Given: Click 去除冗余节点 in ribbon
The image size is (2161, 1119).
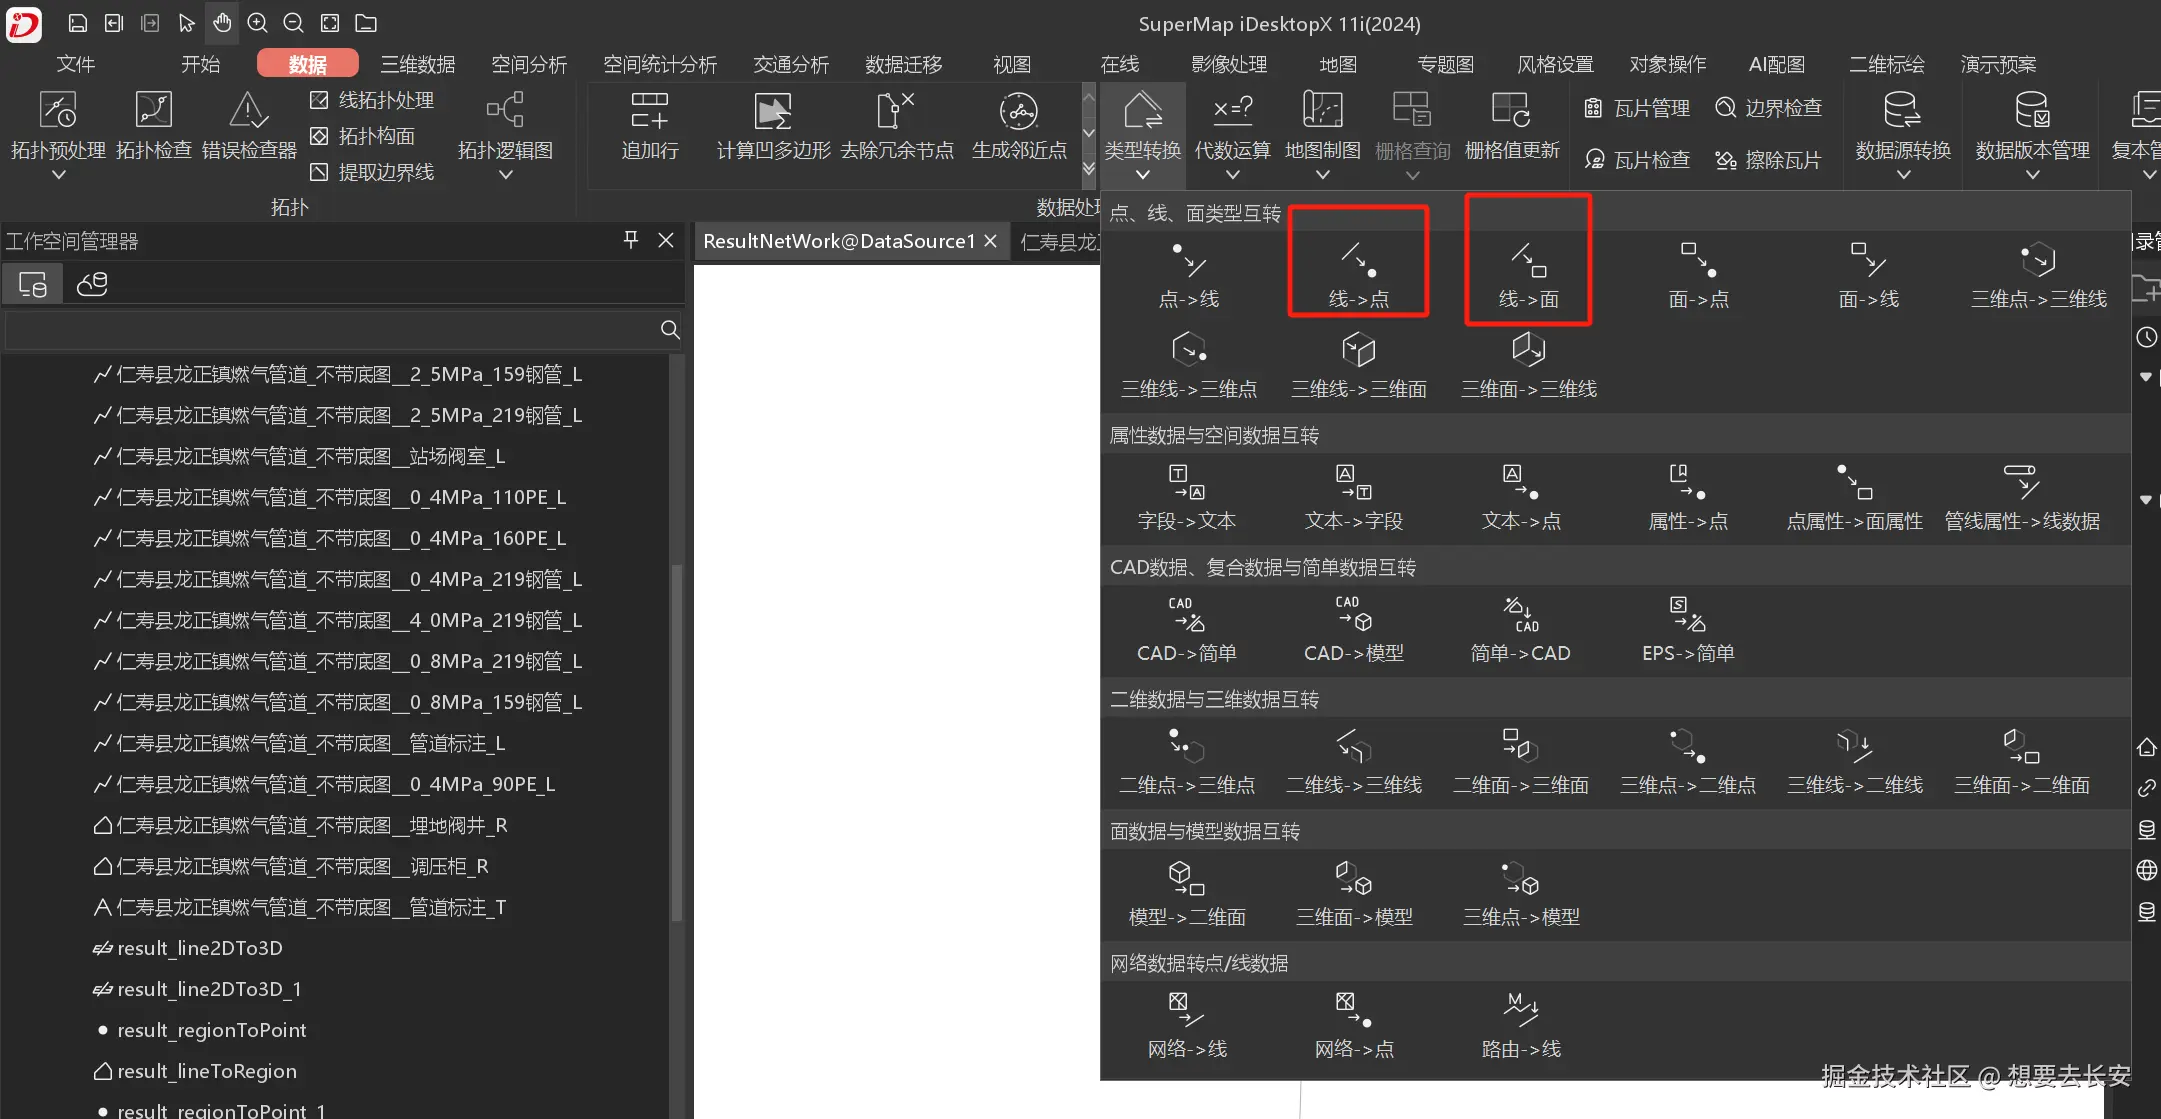Looking at the screenshot, I should [x=897, y=125].
